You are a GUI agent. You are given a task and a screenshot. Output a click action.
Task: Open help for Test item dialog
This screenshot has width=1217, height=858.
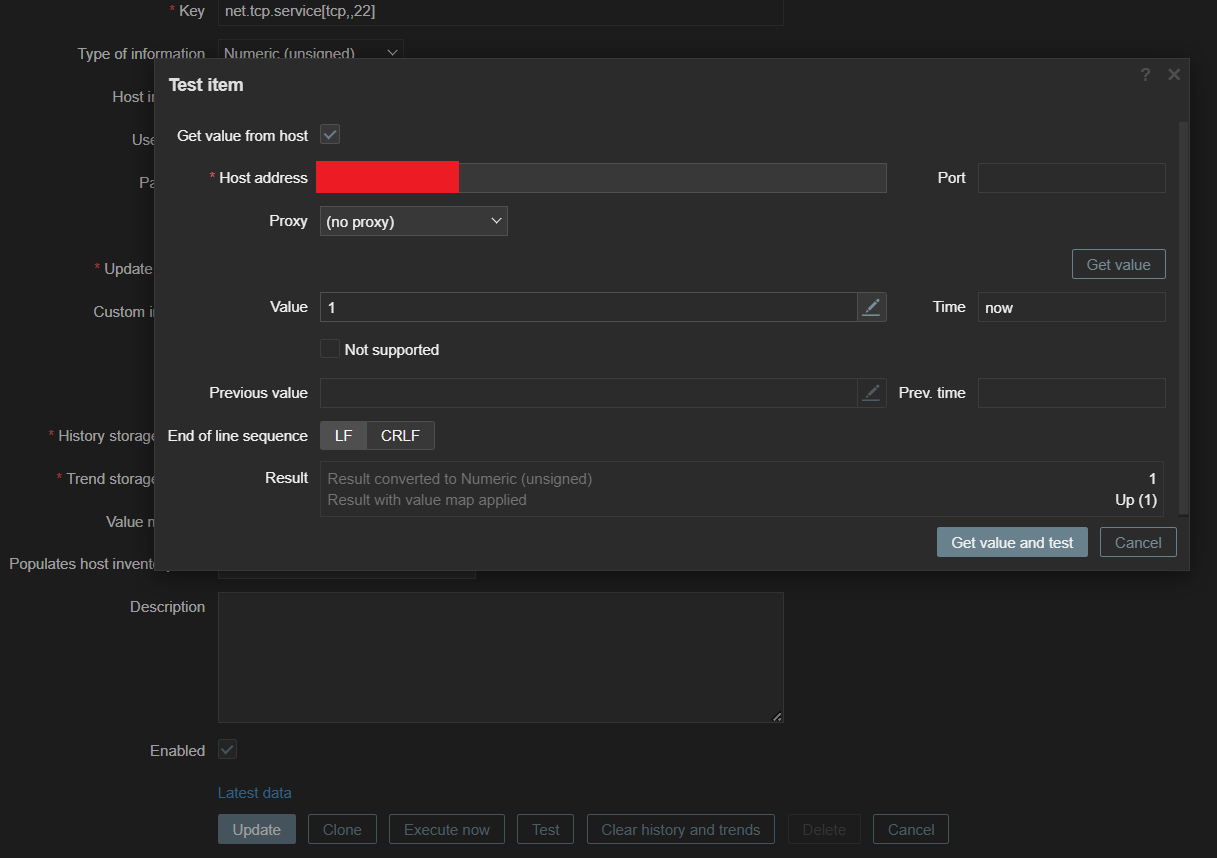pos(1145,75)
